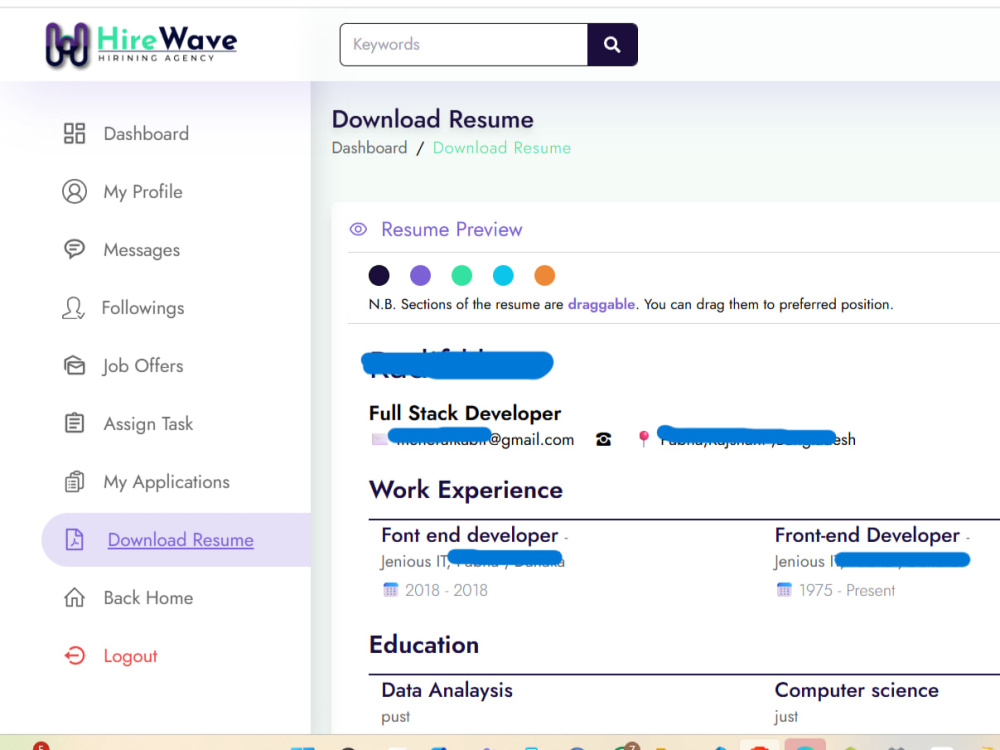Click the 'Font end developer' entry
Screen dimensions: 1000x750
(x=470, y=535)
